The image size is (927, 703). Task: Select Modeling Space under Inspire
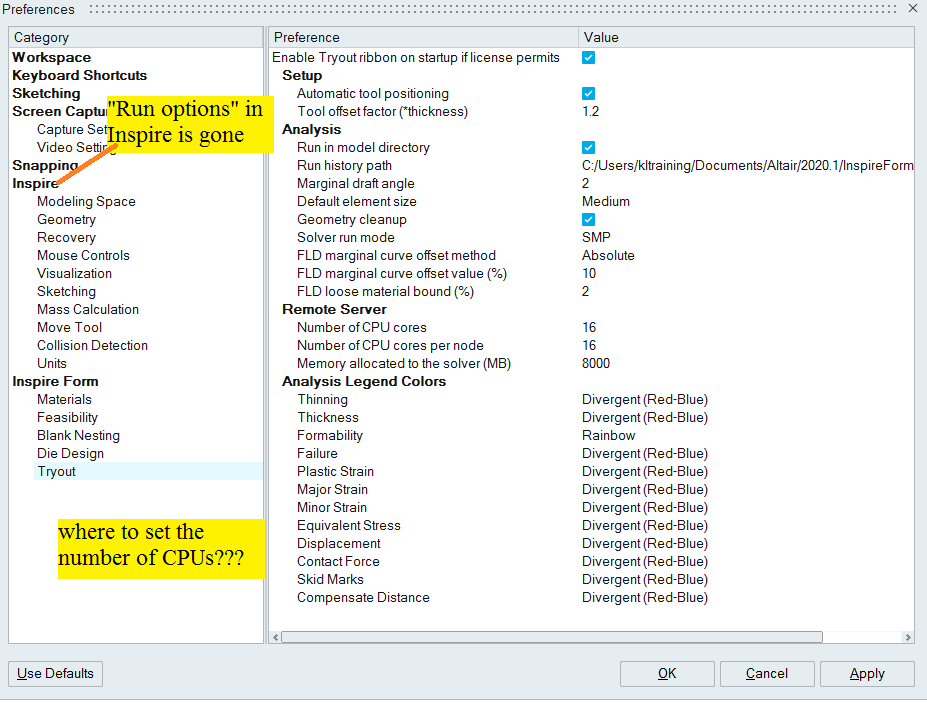(86, 202)
